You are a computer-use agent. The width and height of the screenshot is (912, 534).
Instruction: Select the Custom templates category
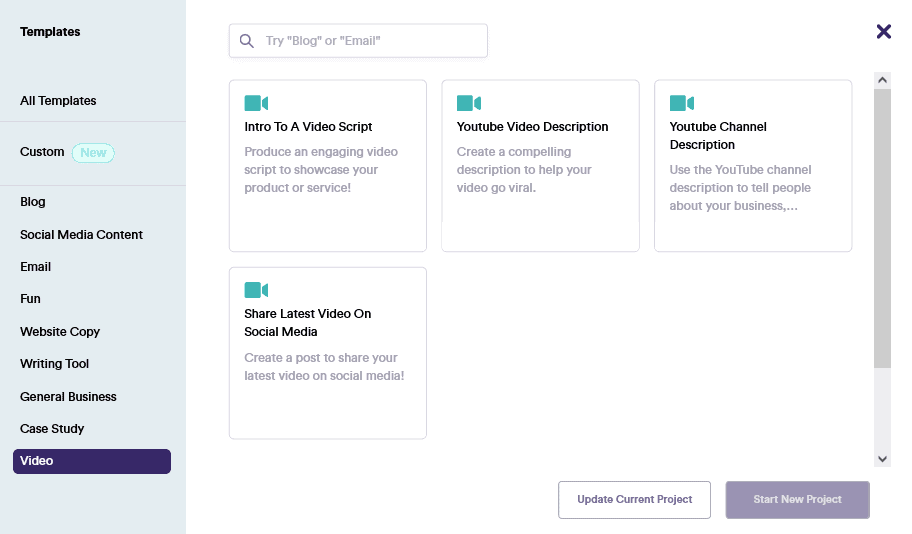click(x=42, y=152)
